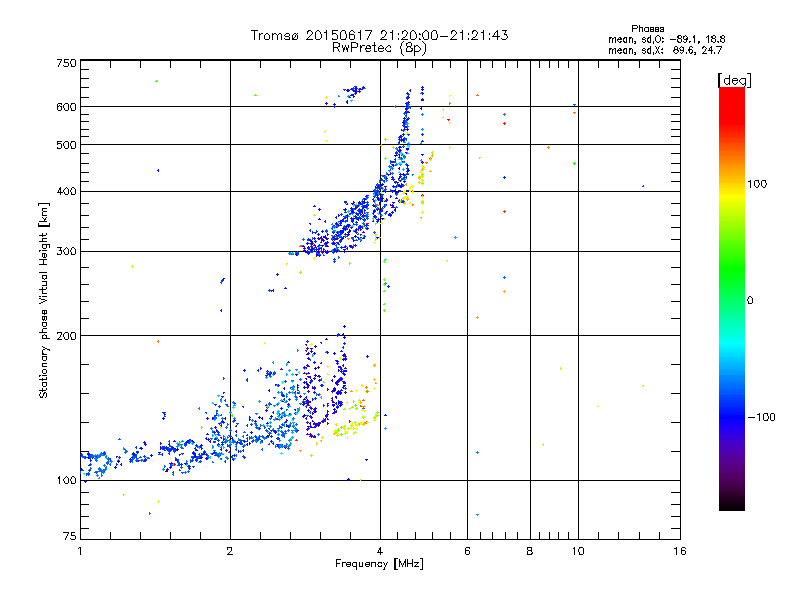Screen dimensions: 800x600
Task: Click the '300' y-axis tick label
Action: [x=67, y=252]
